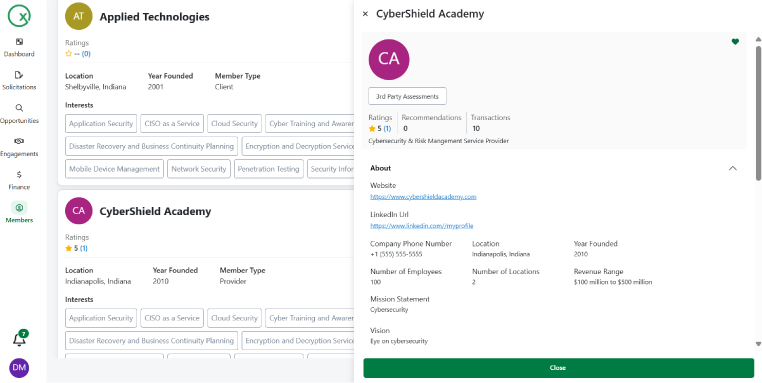Close the CyberShield Academy panel with X
Viewport: 762px width, 383px height.
[365, 14]
